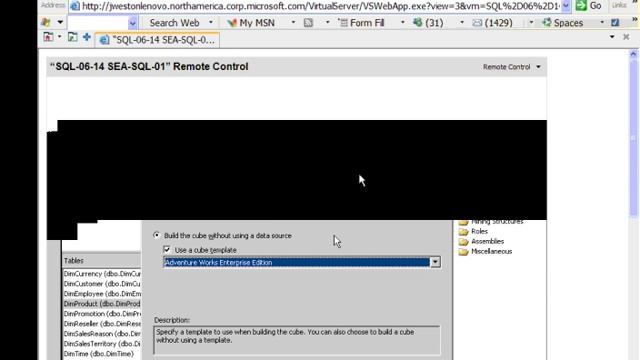Open the Remote Control dropdown menu
Screen dimensions: 640x360
511,67
